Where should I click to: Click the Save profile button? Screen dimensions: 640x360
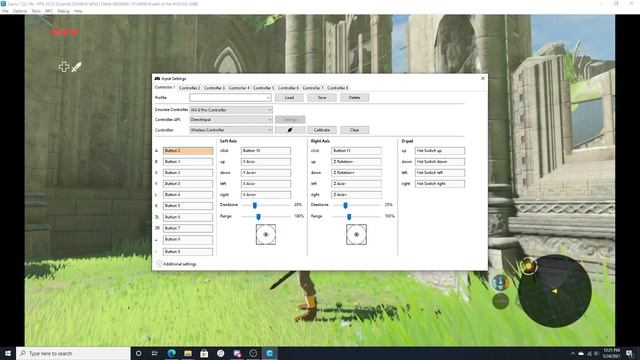pyautogui.click(x=322, y=98)
